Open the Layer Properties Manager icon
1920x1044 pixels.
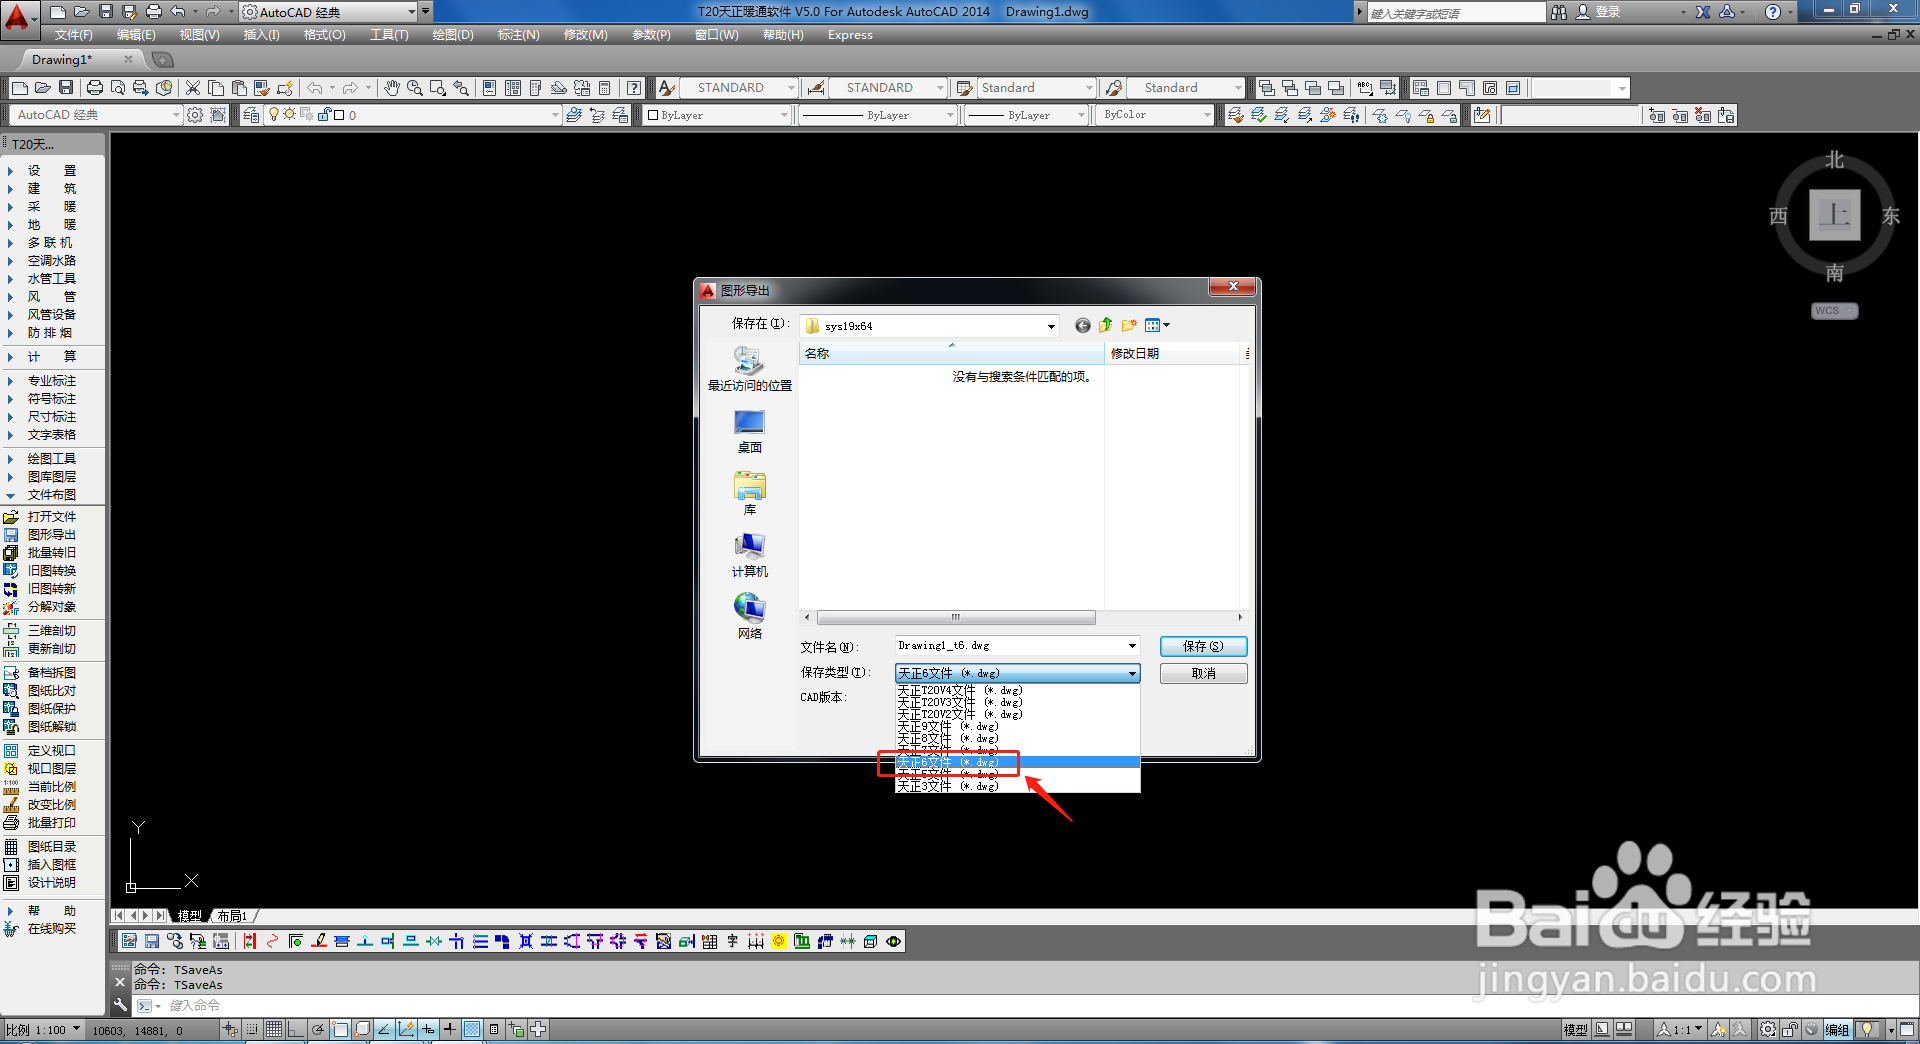coord(251,115)
